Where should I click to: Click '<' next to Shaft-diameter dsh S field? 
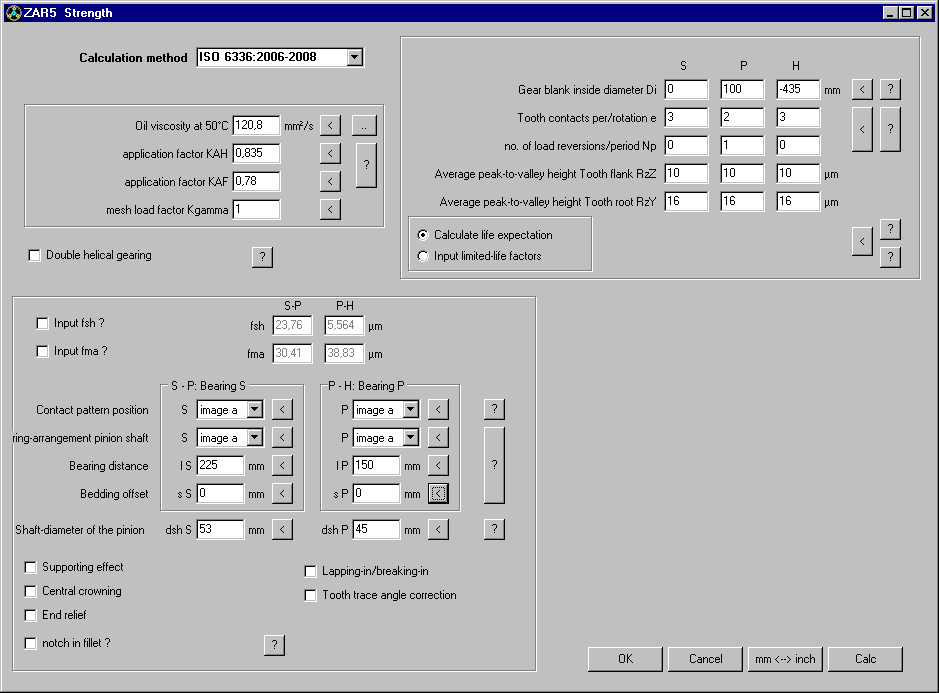pos(283,529)
